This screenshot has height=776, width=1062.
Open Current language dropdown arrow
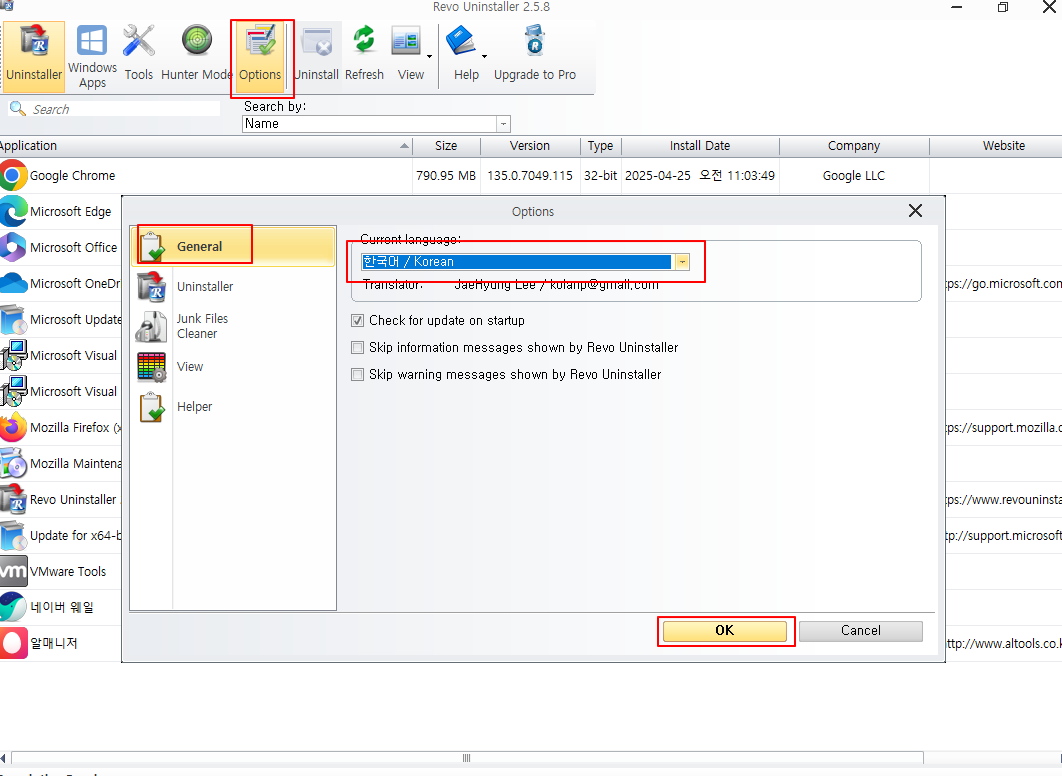(682, 262)
